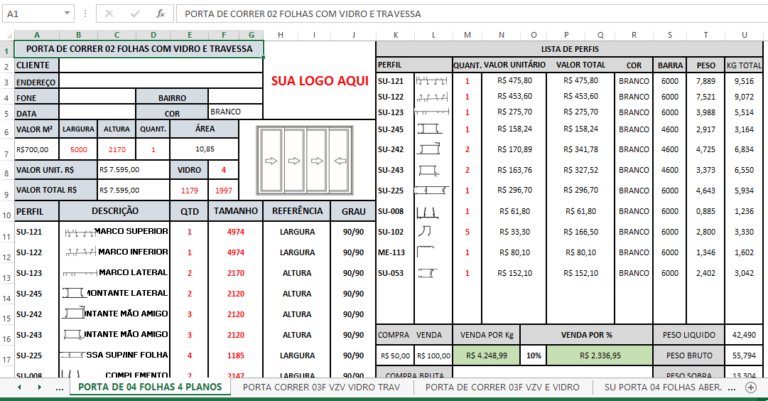Click the MARCO SUPERIOR profile drawing in row 11
Viewport: 768px width, 401px height.
[x=79, y=233]
